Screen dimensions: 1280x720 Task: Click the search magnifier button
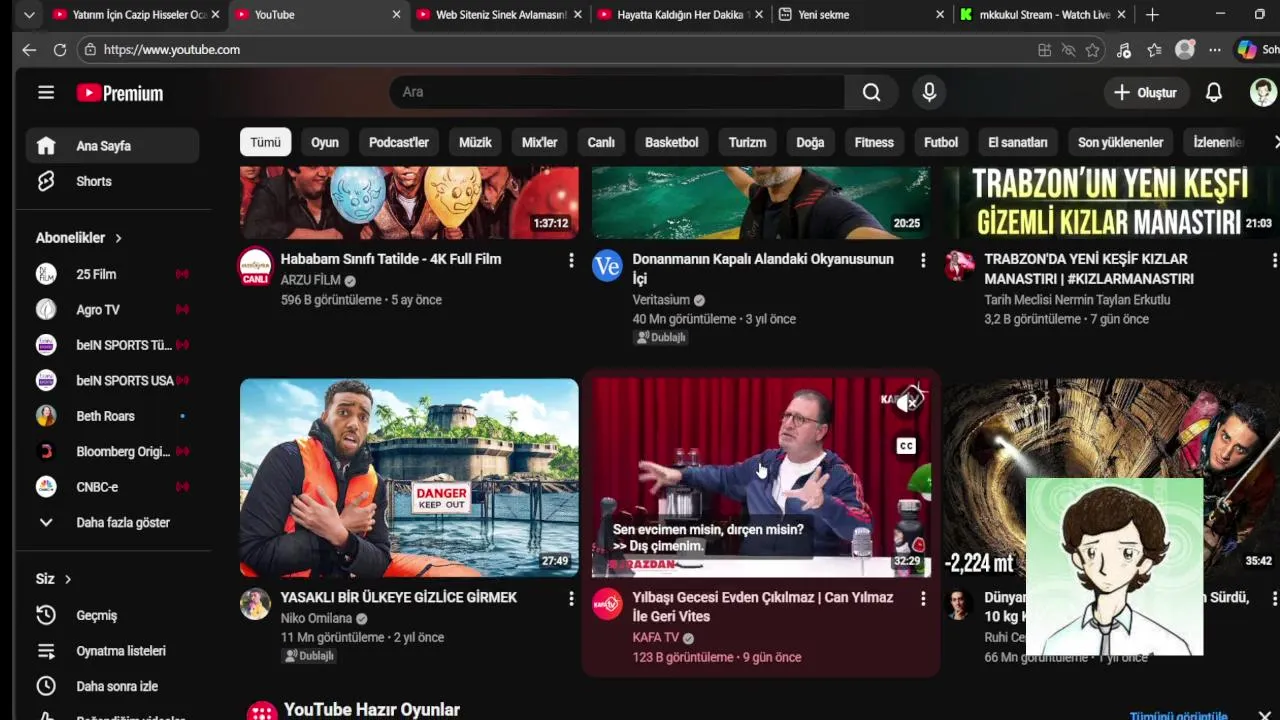click(x=871, y=92)
